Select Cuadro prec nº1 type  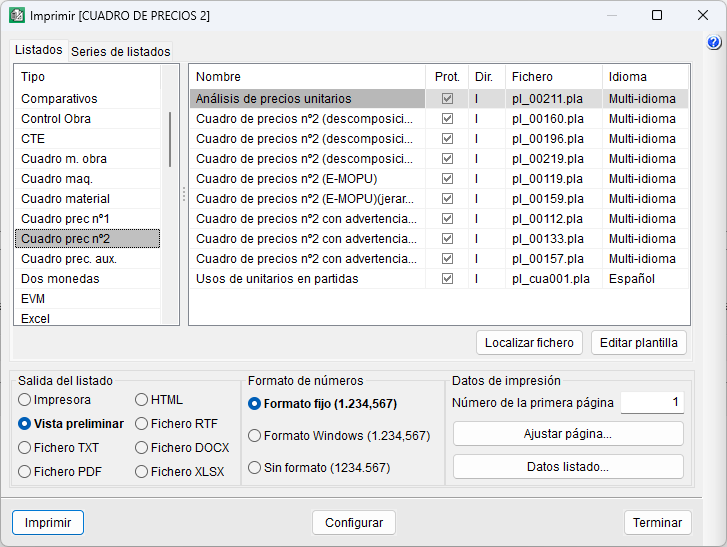66,219
